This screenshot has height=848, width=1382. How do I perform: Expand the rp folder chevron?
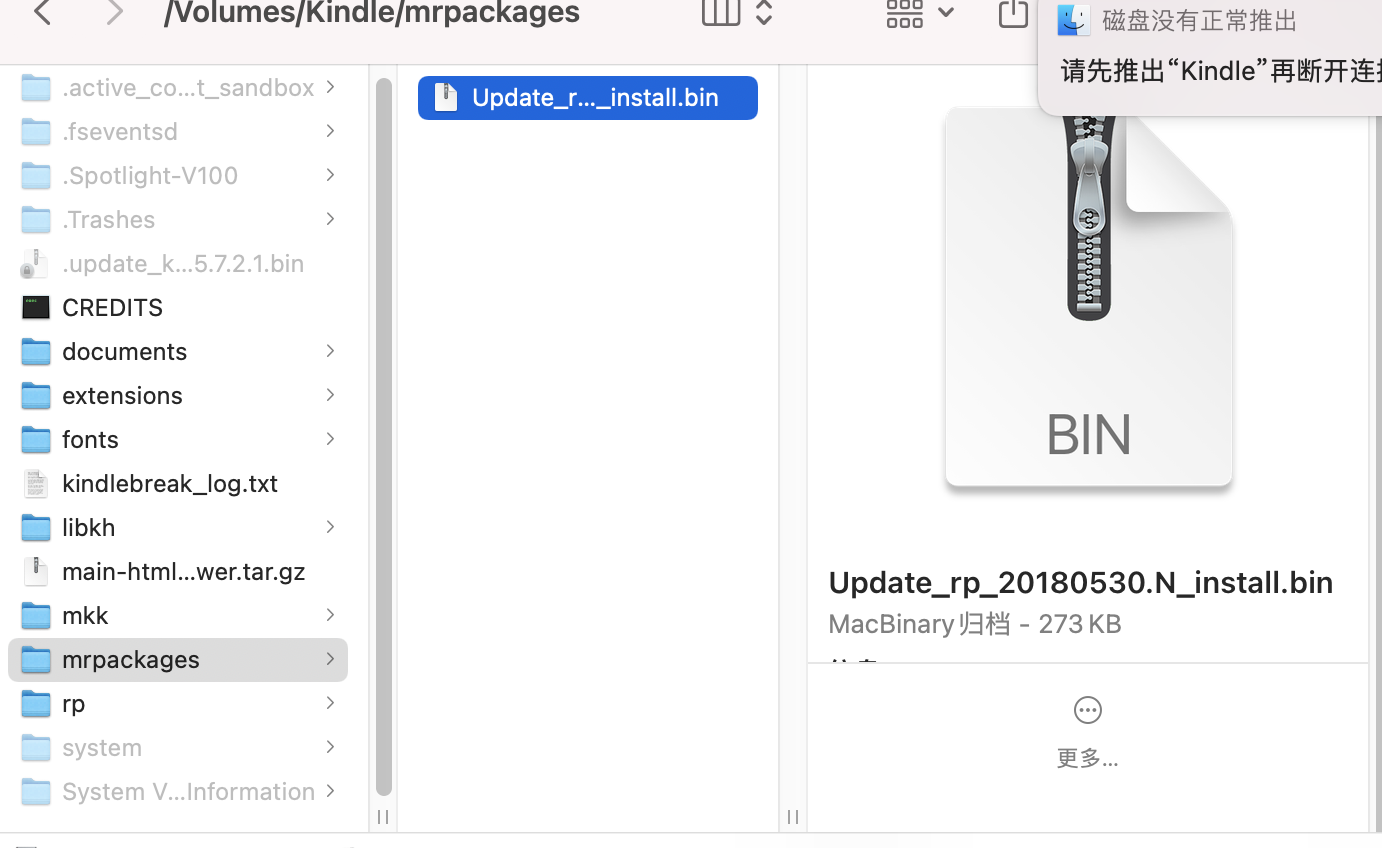(x=330, y=703)
